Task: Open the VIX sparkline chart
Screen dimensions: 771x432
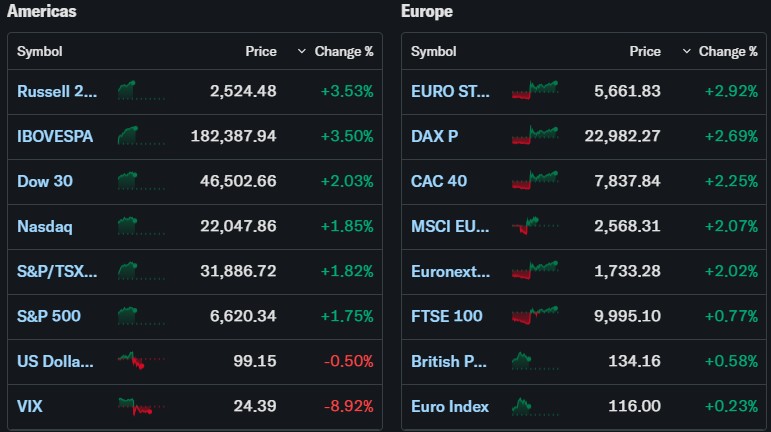Action: pos(140,406)
